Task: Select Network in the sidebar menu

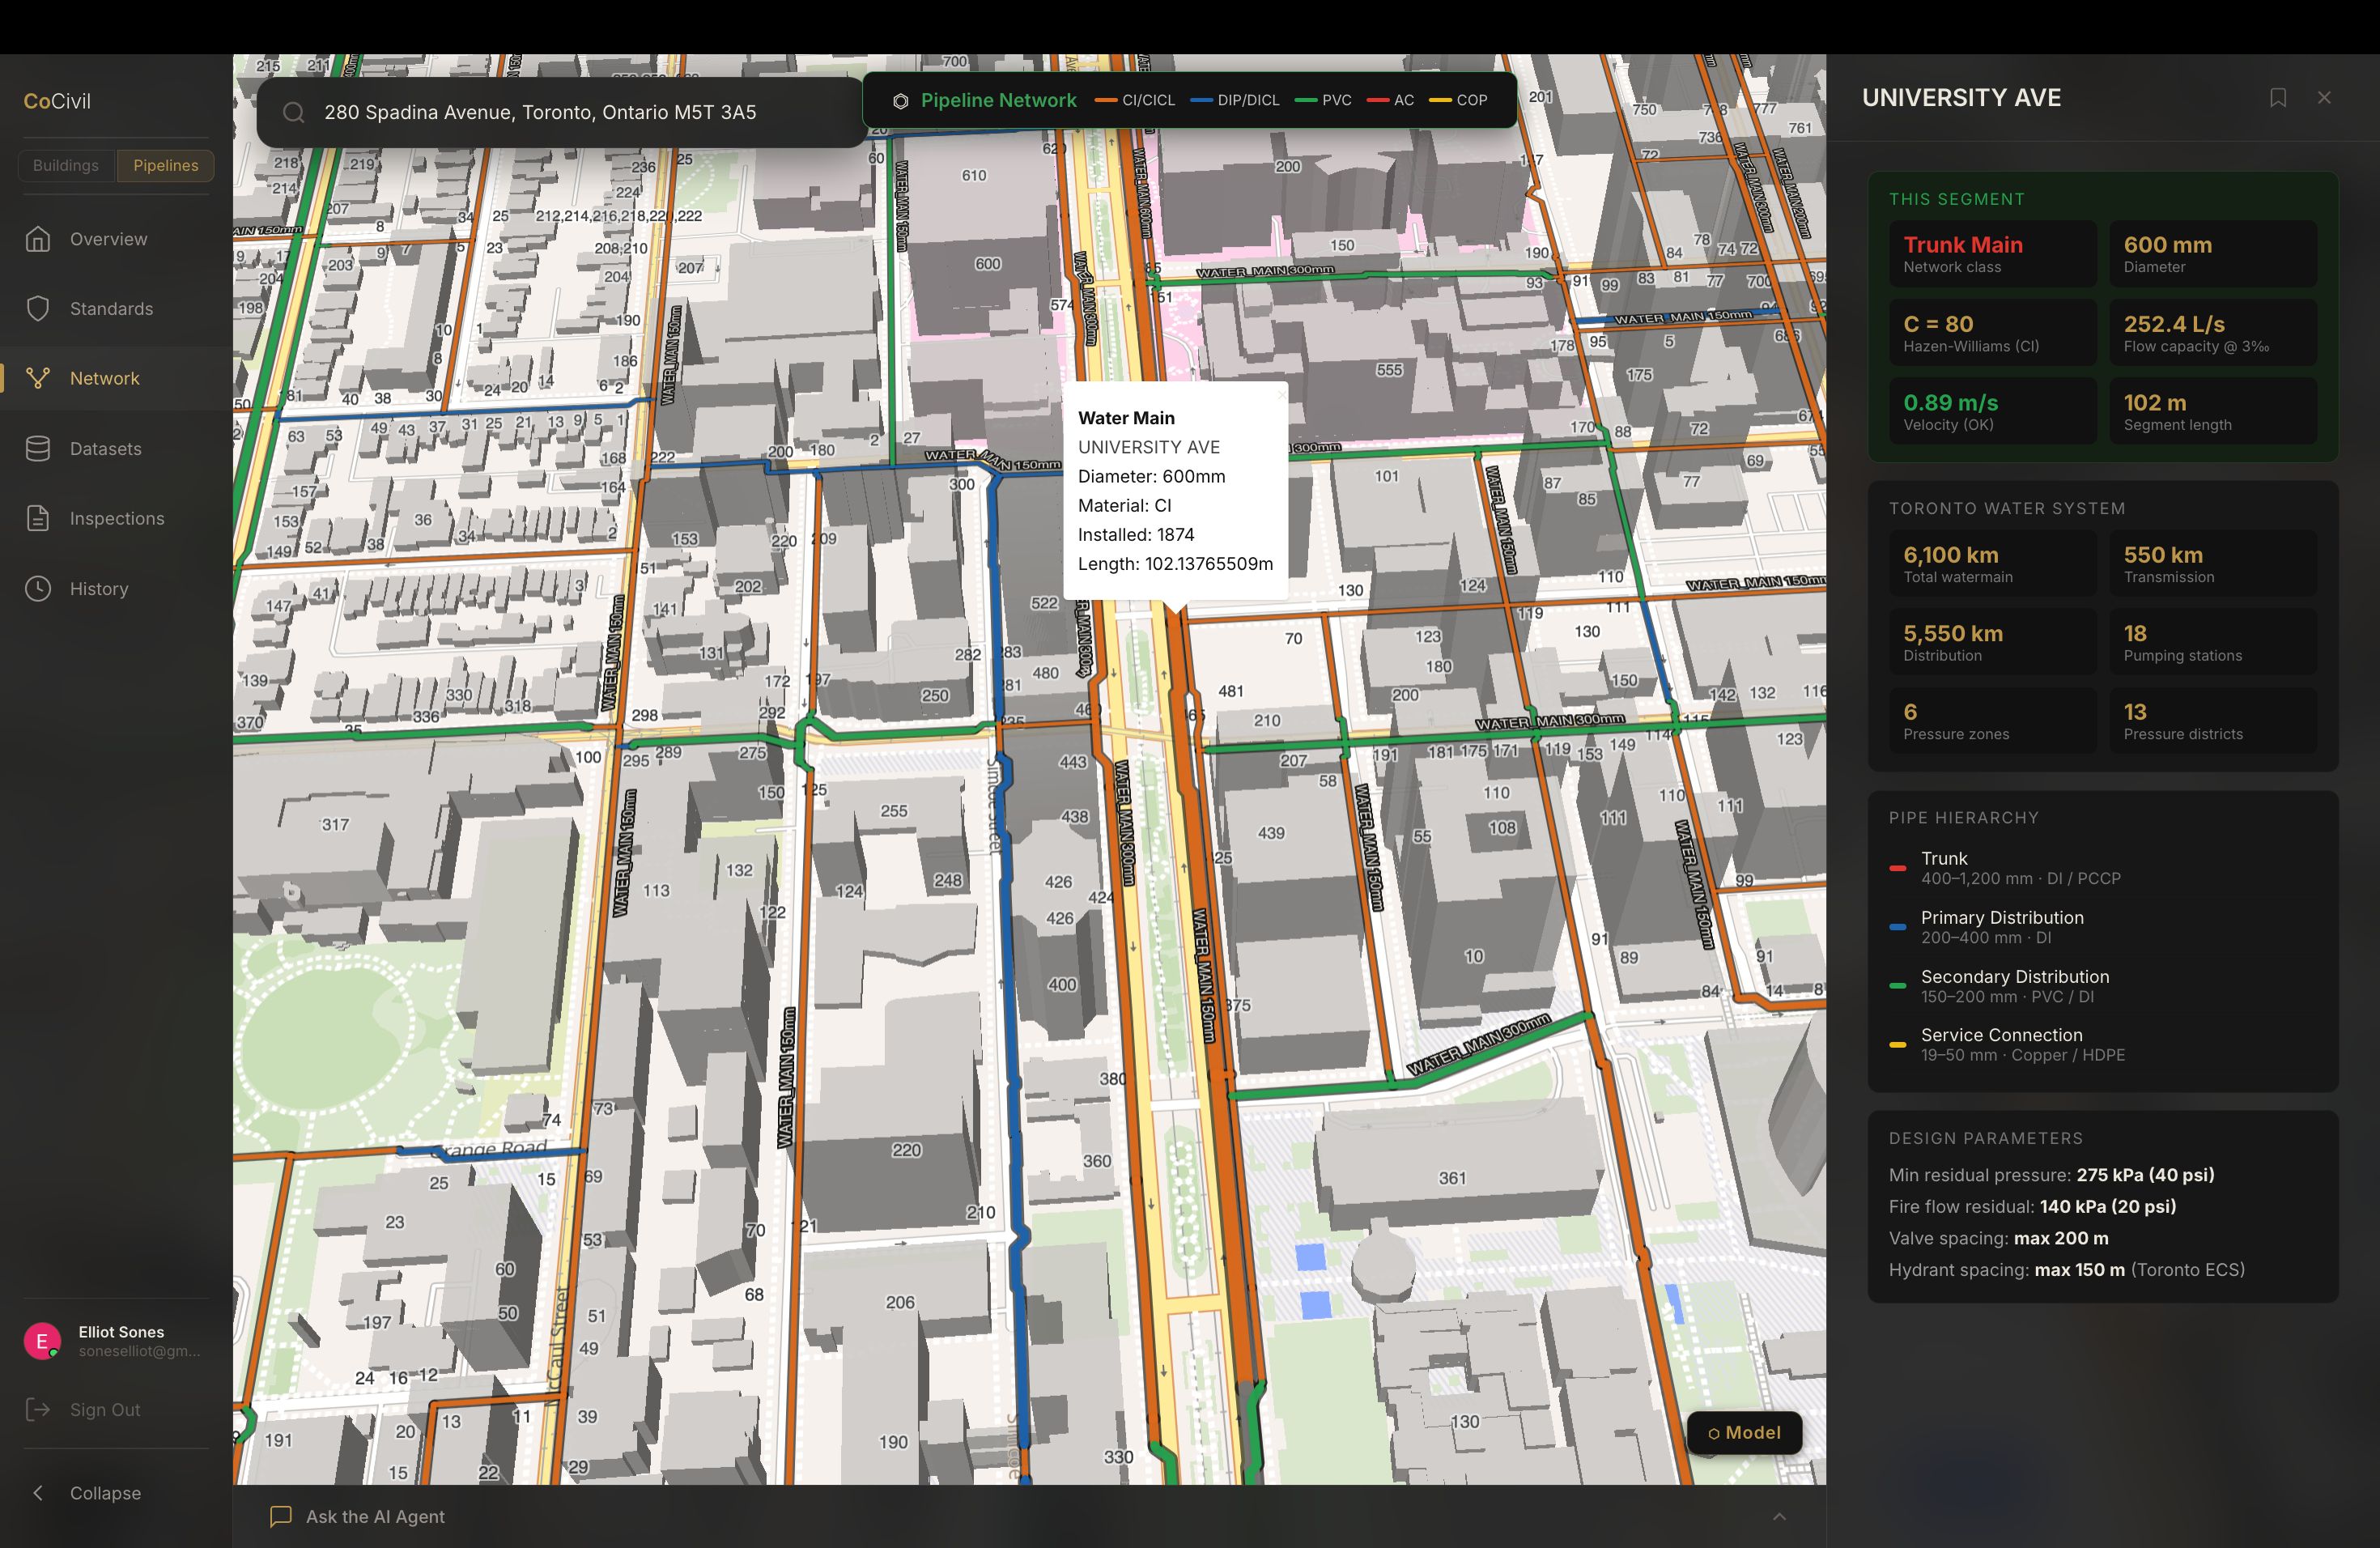Action: [104, 379]
